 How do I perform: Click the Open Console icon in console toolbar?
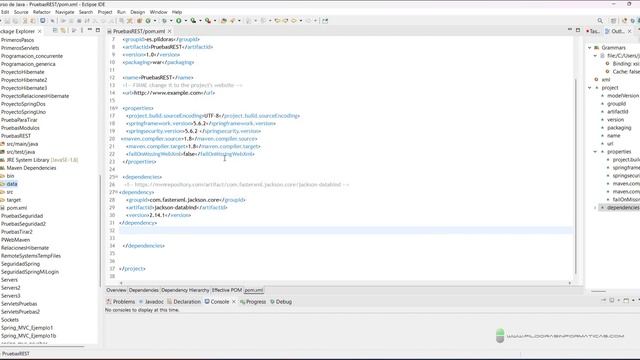[x=626, y=300]
